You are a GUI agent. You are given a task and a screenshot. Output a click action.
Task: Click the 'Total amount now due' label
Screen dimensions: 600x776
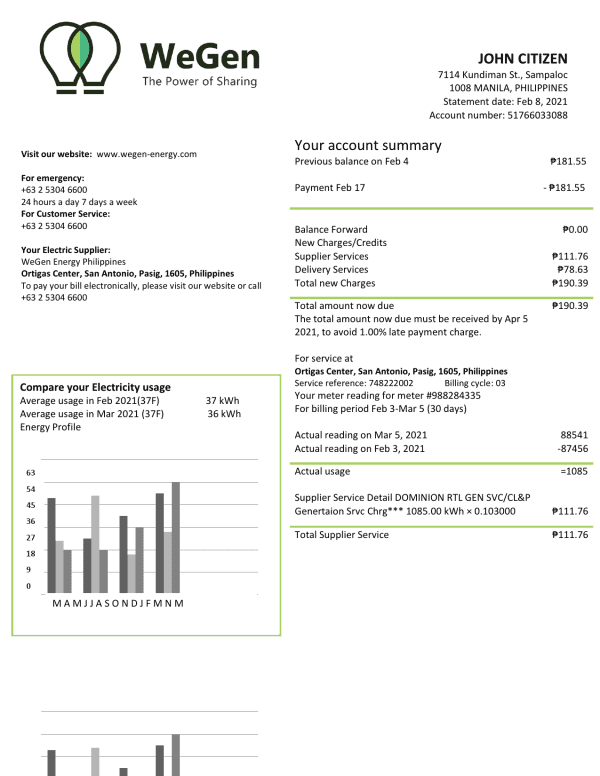(x=344, y=306)
